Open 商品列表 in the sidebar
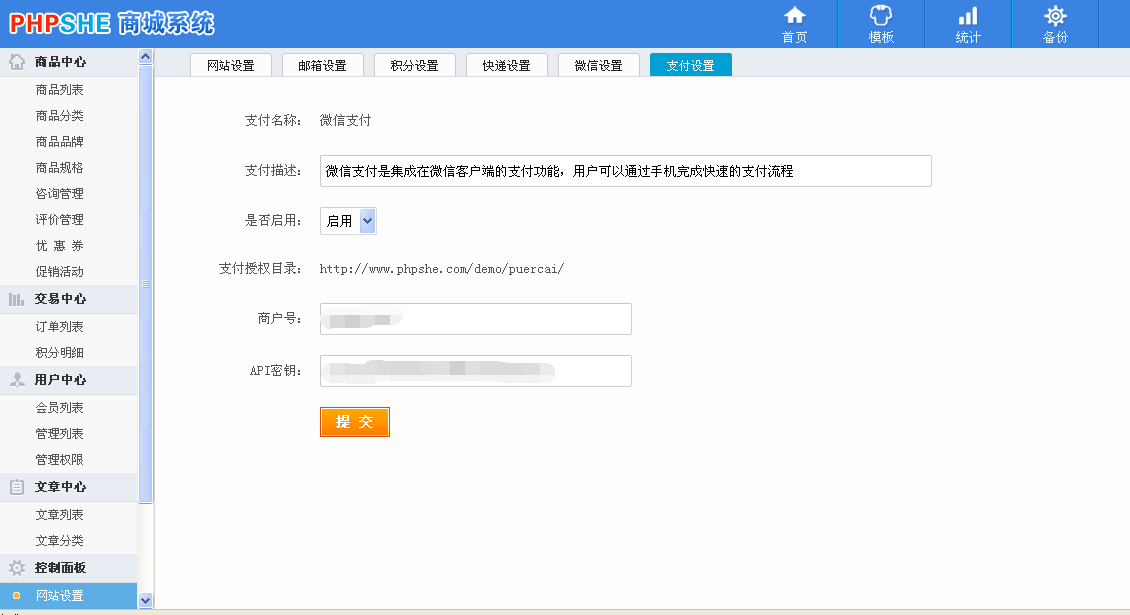Viewport: 1130px width, 615px height. (60, 90)
